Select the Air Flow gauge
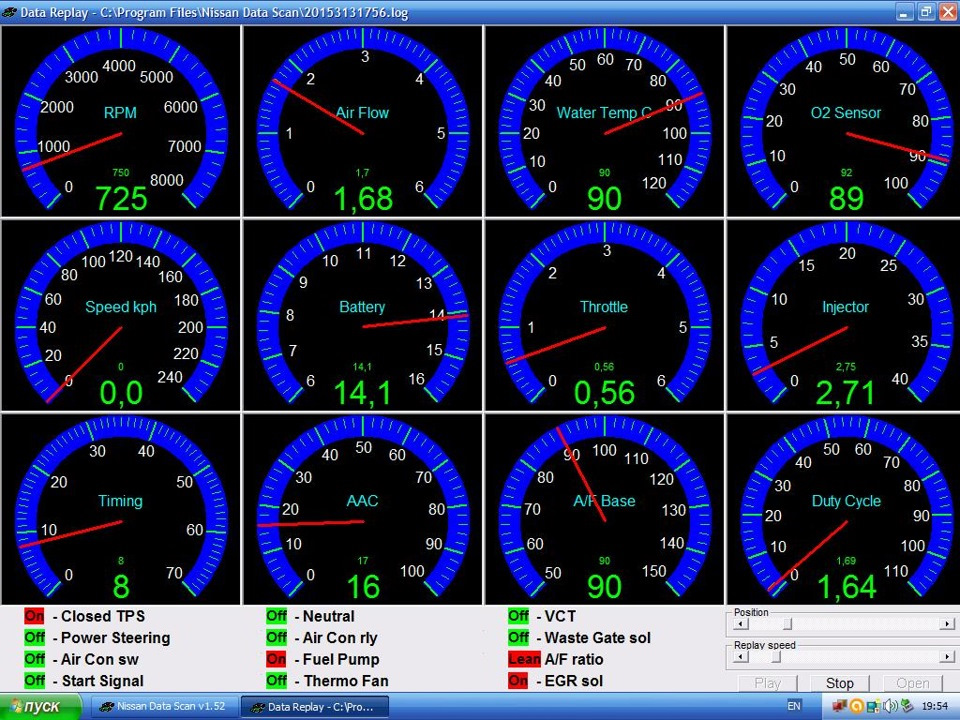Viewport: 960px width, 720px height. pos(362,121)
